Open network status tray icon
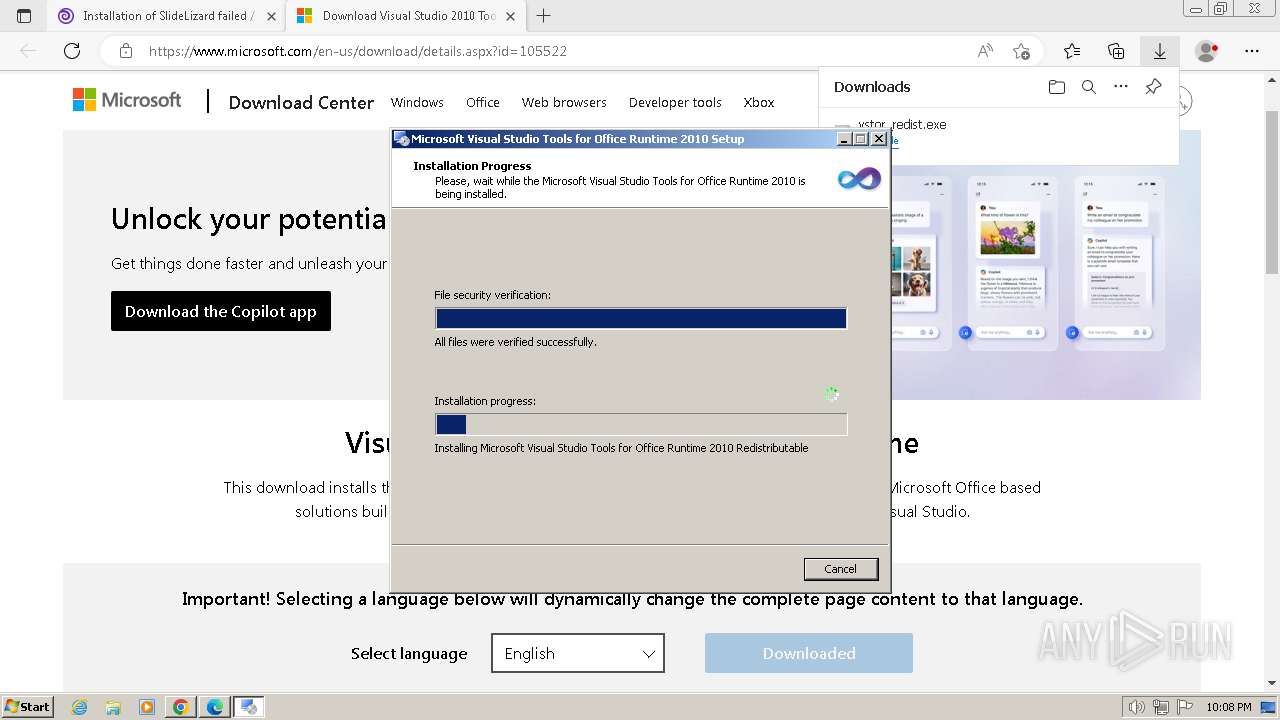Image resolution: width=1280 pixels, height=720 pixels. [x=1161, y=707]
